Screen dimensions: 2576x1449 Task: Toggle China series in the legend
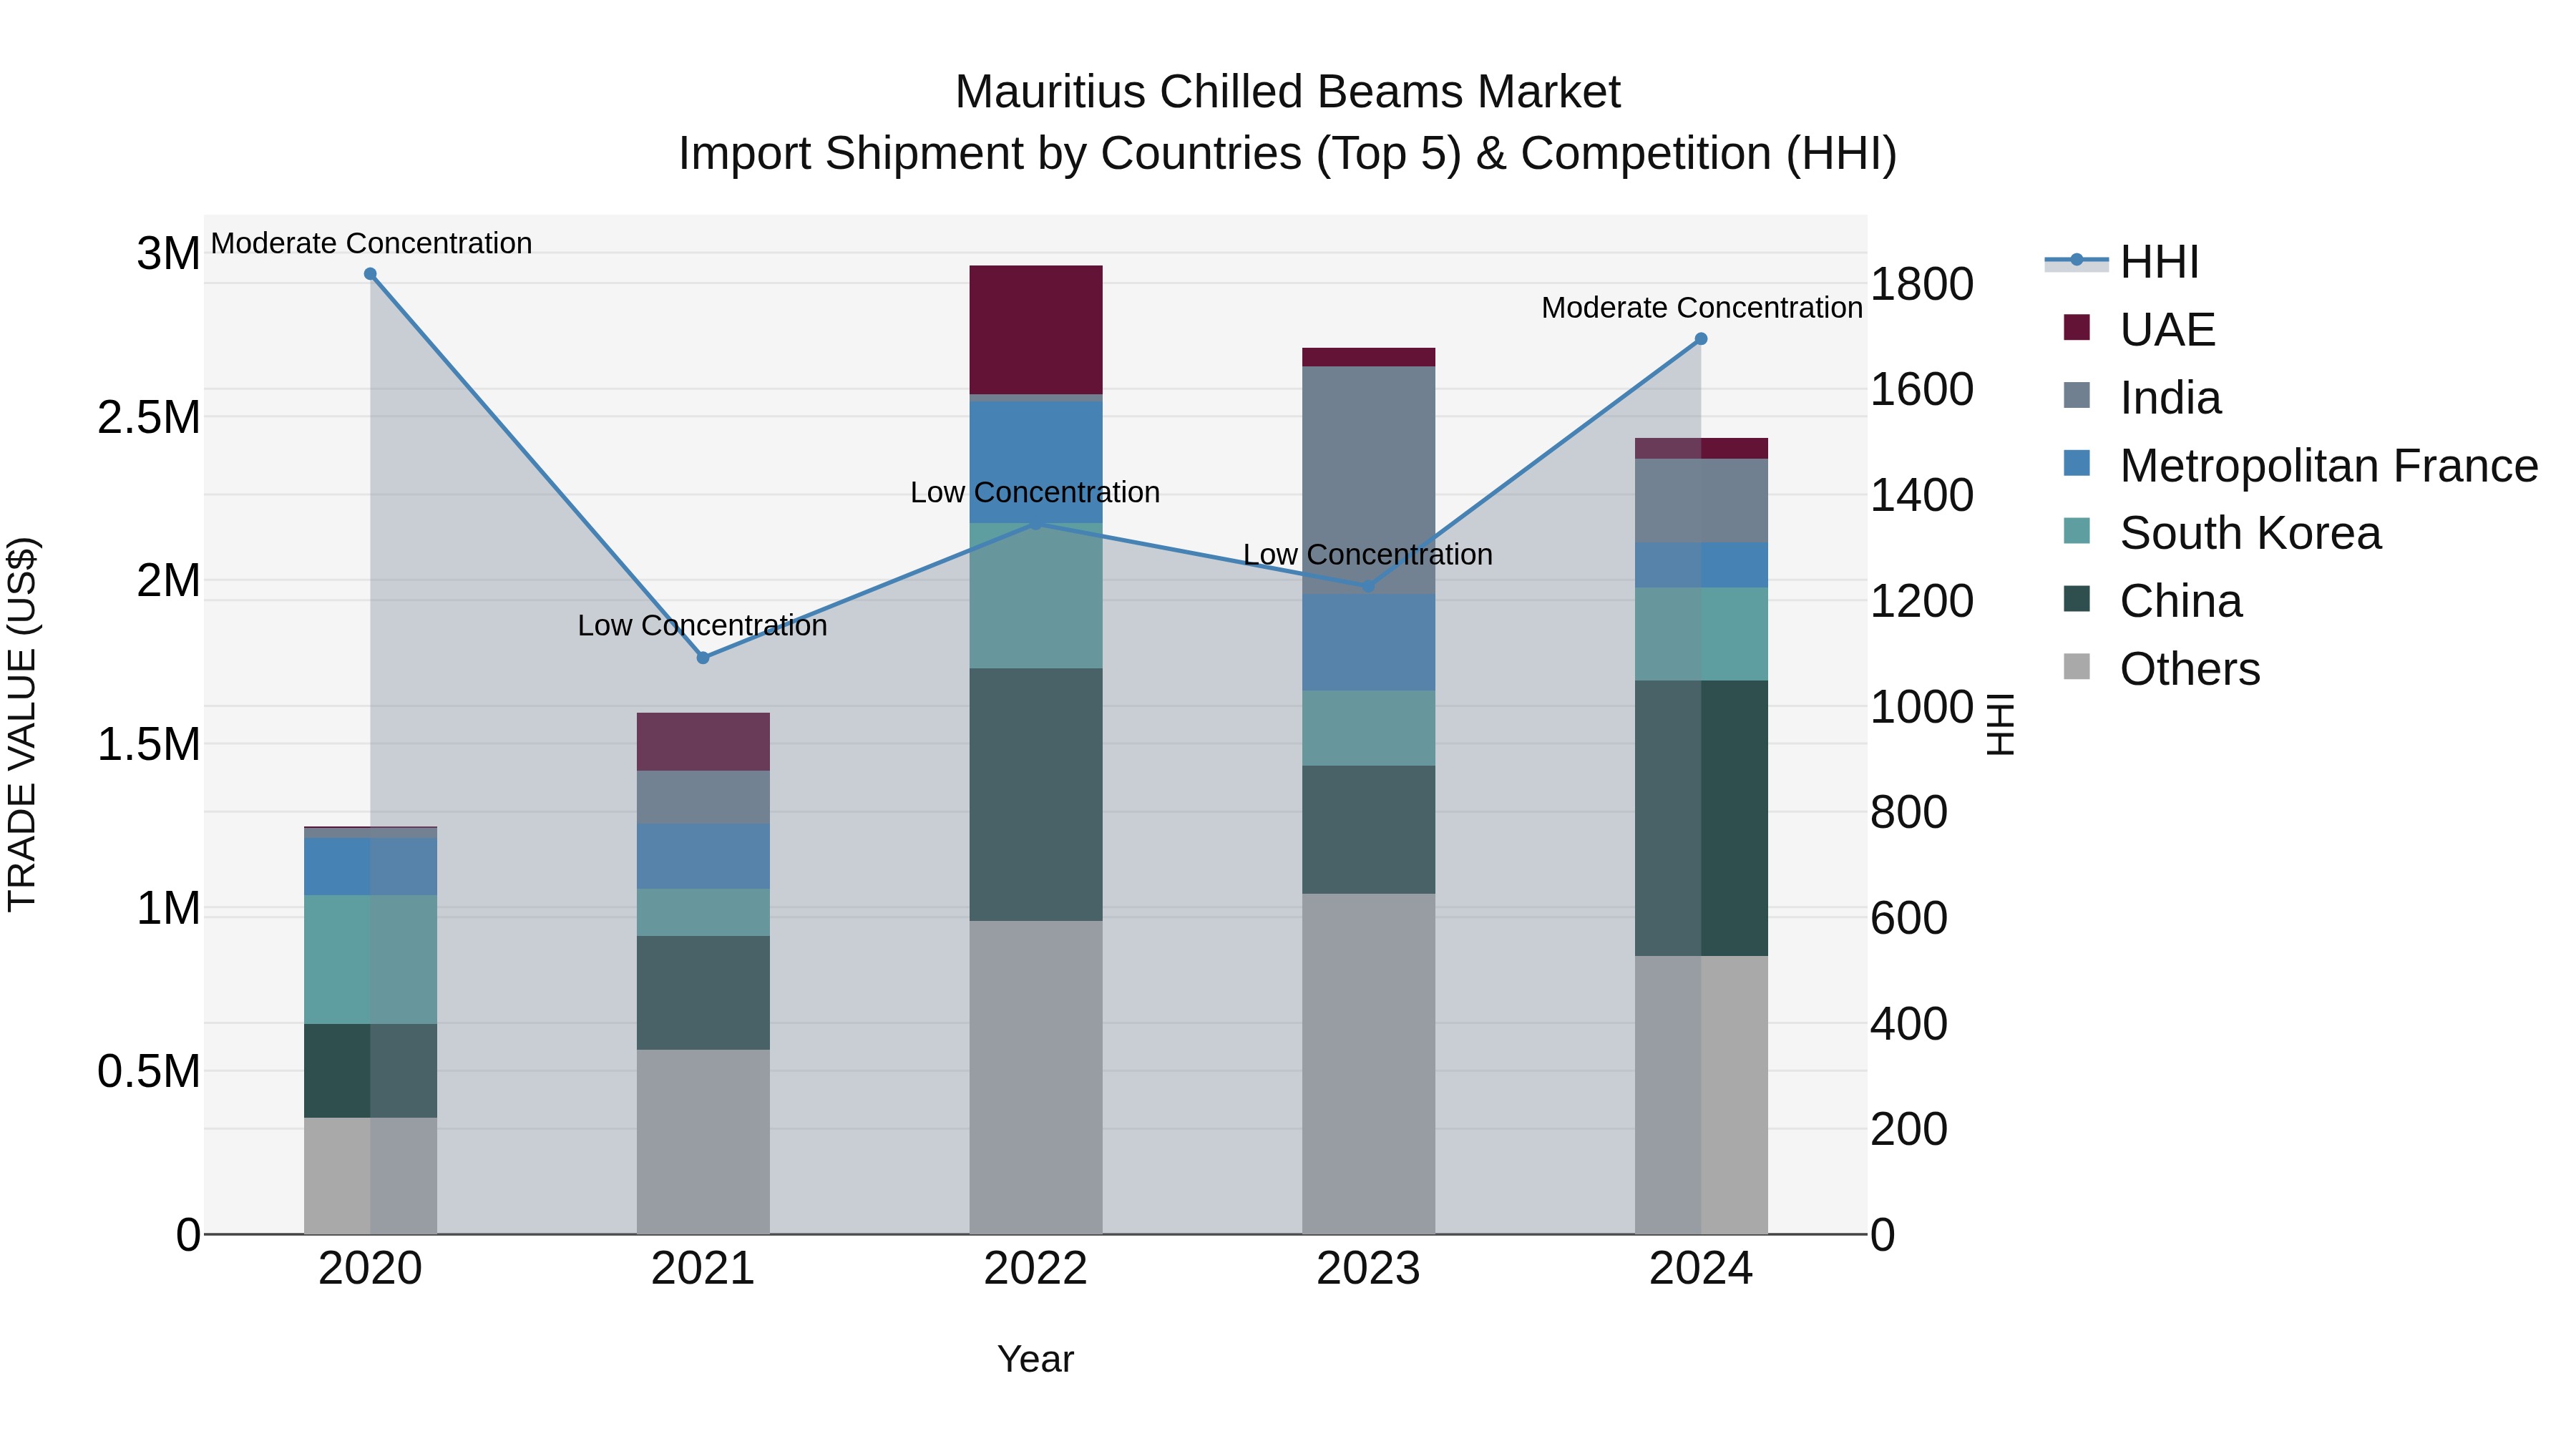(2153, 601)
